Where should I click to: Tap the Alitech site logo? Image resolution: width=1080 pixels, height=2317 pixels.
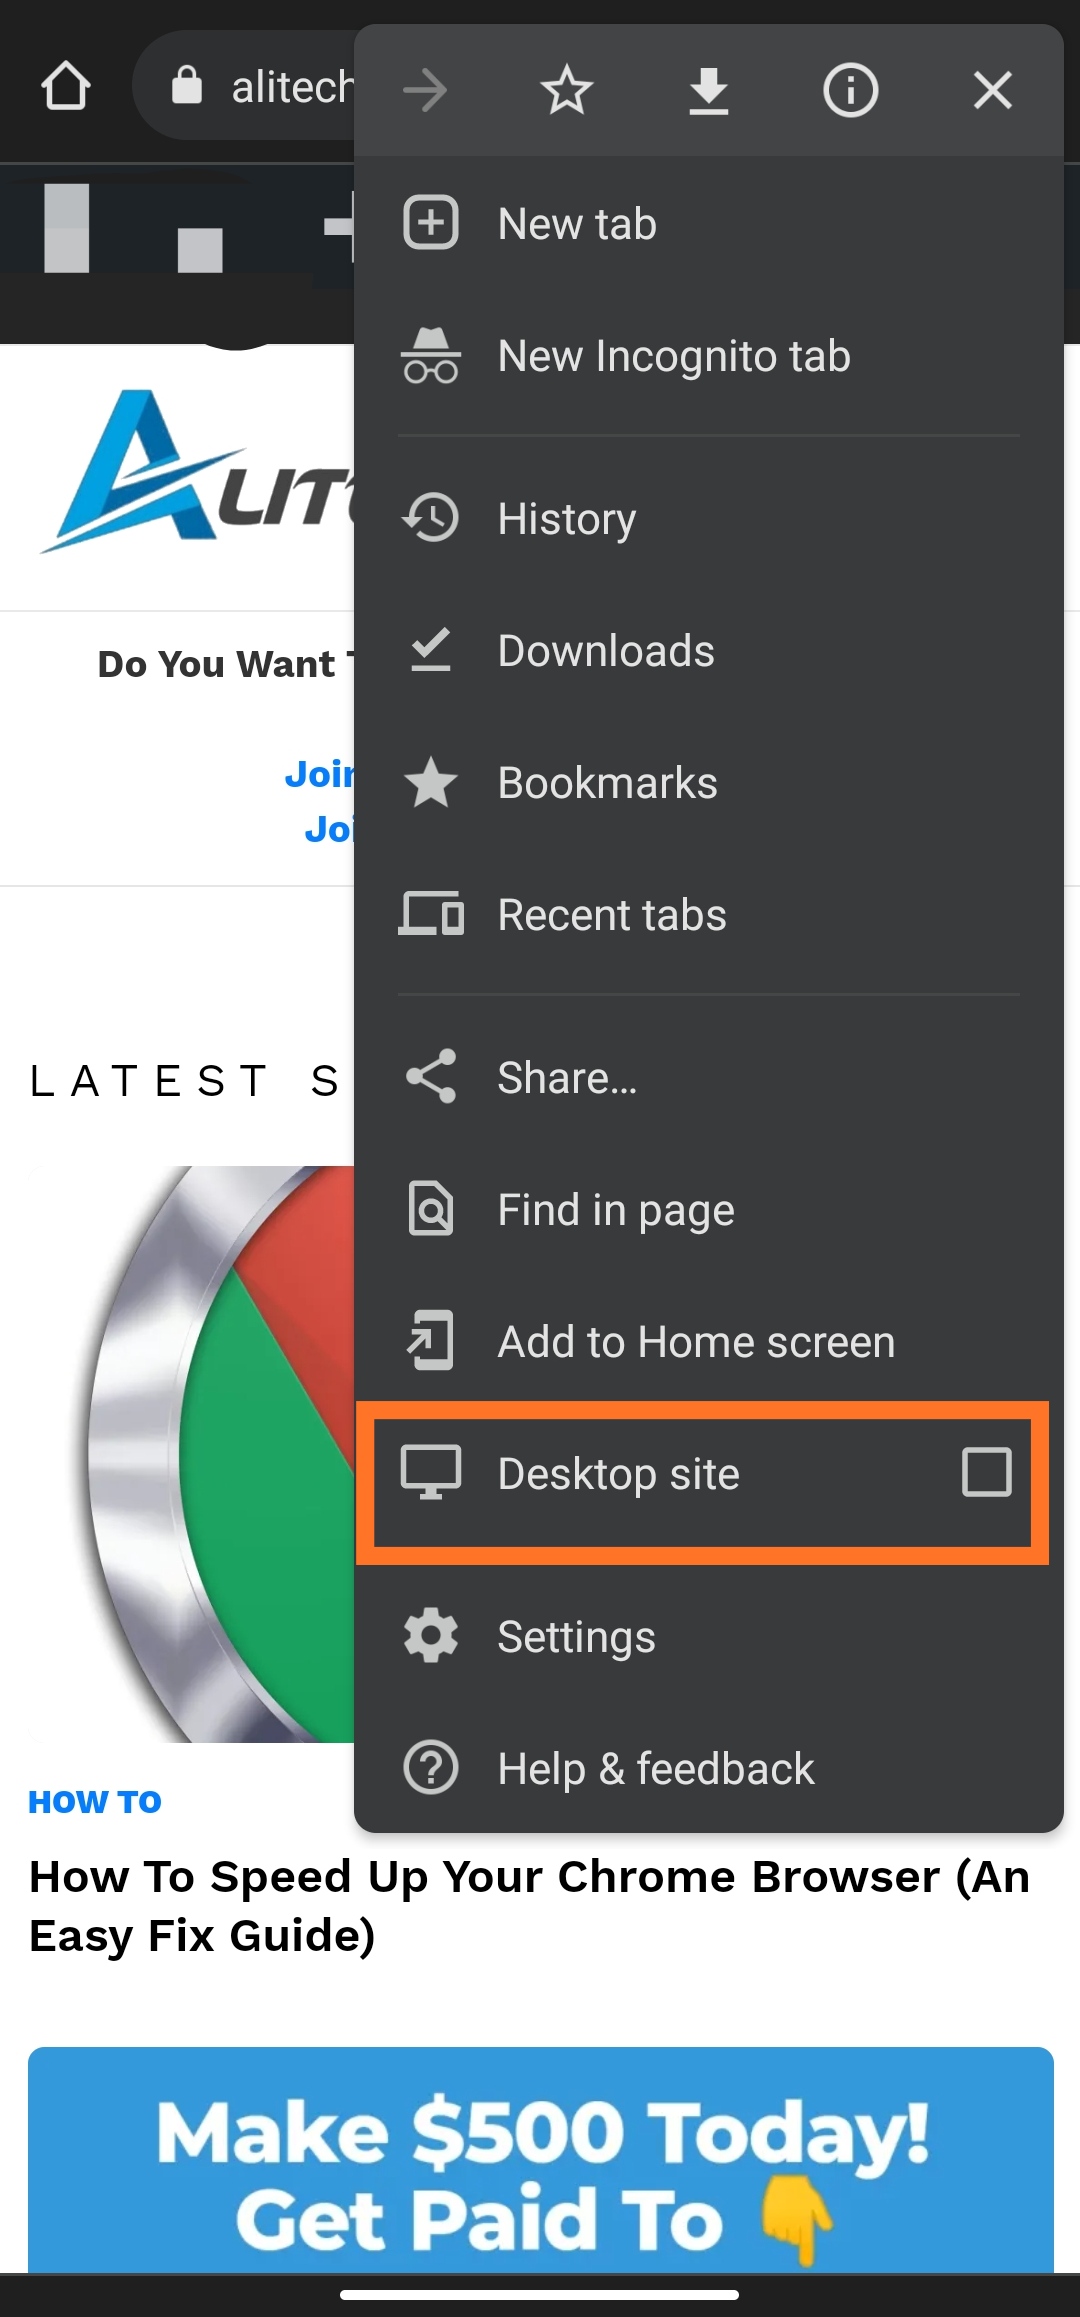coord(198,472)
